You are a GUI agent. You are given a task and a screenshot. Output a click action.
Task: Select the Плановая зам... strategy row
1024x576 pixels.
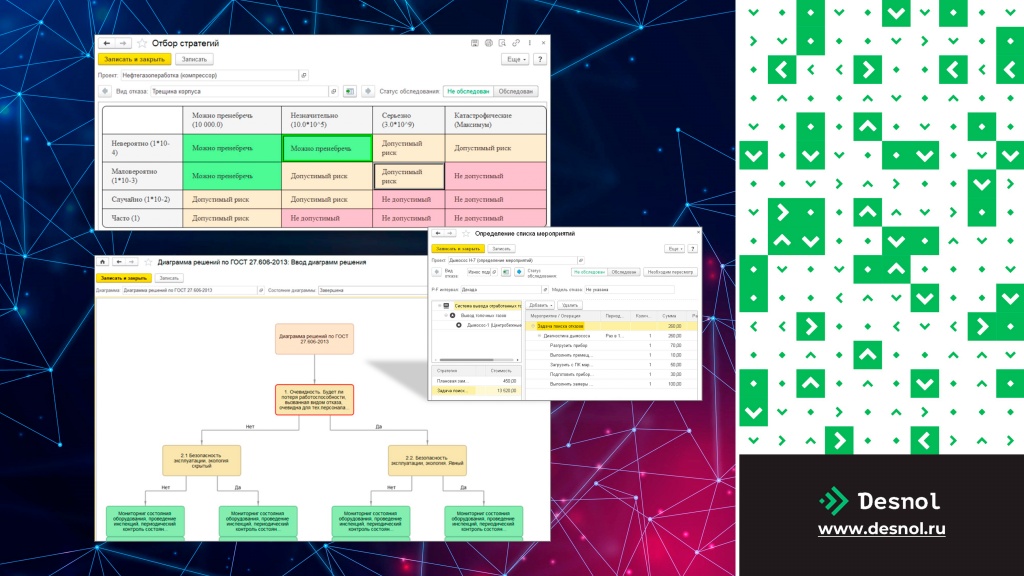[476, 381]
